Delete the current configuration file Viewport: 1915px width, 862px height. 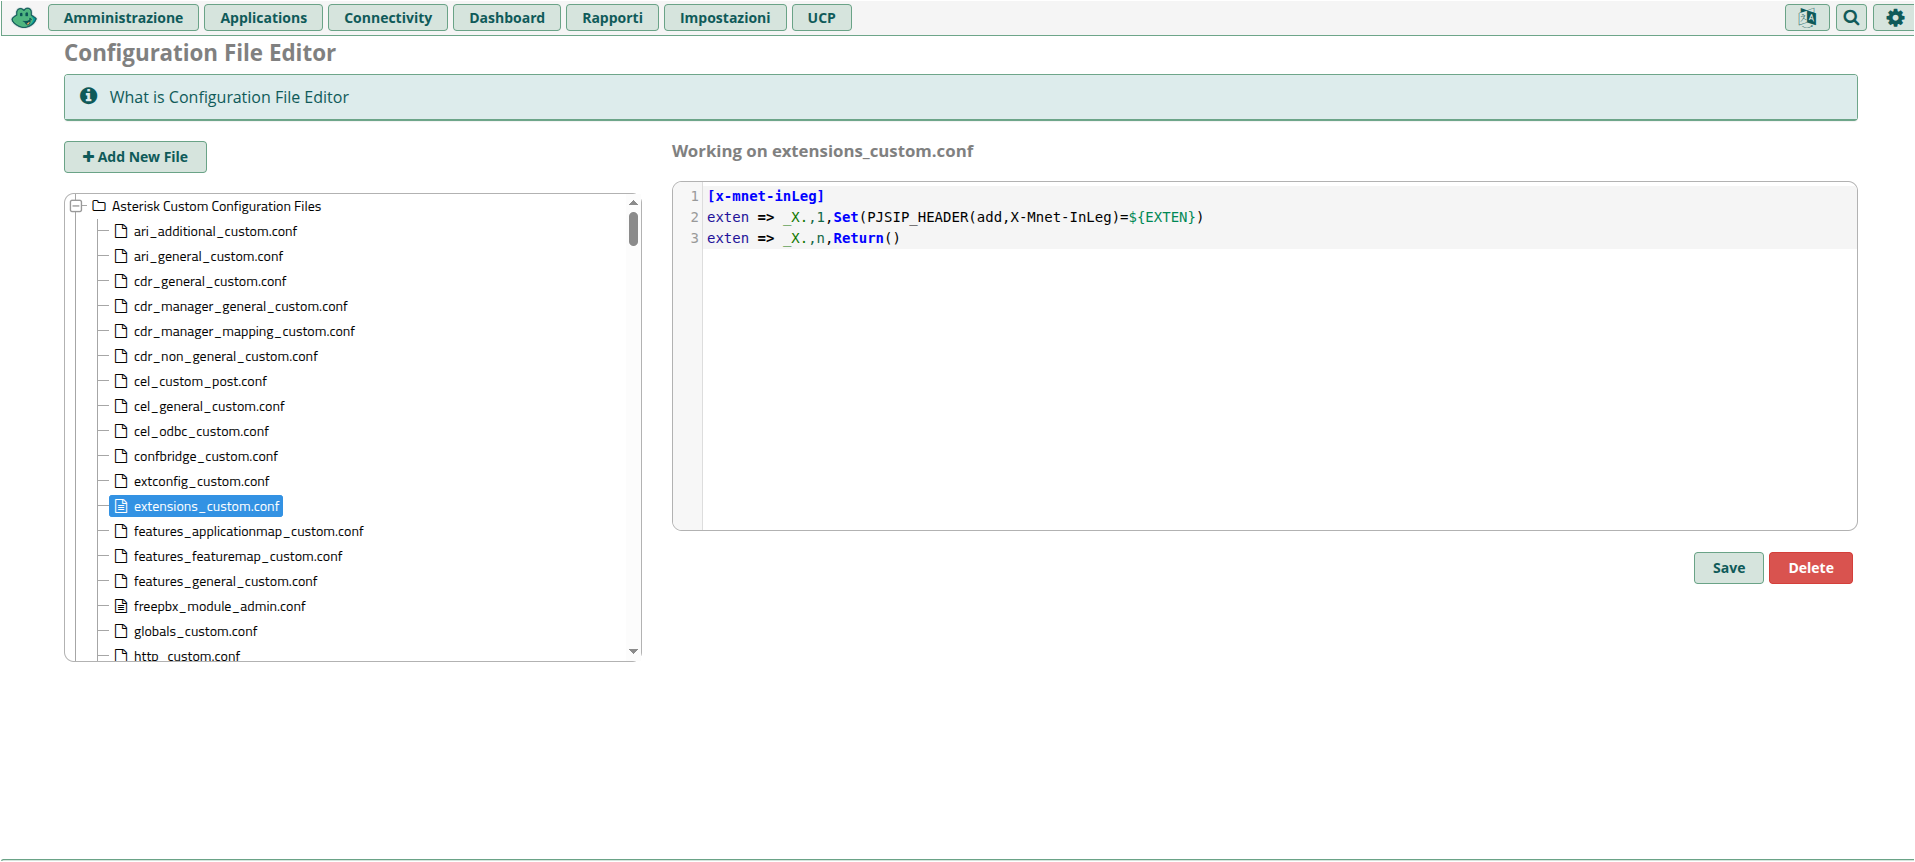point(1810,568)
